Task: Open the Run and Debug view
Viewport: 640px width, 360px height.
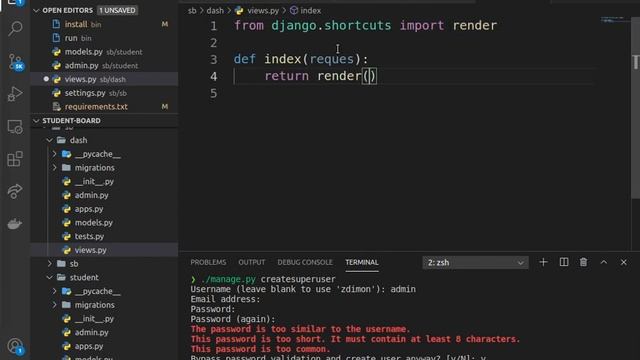Action: coord(15,94)
